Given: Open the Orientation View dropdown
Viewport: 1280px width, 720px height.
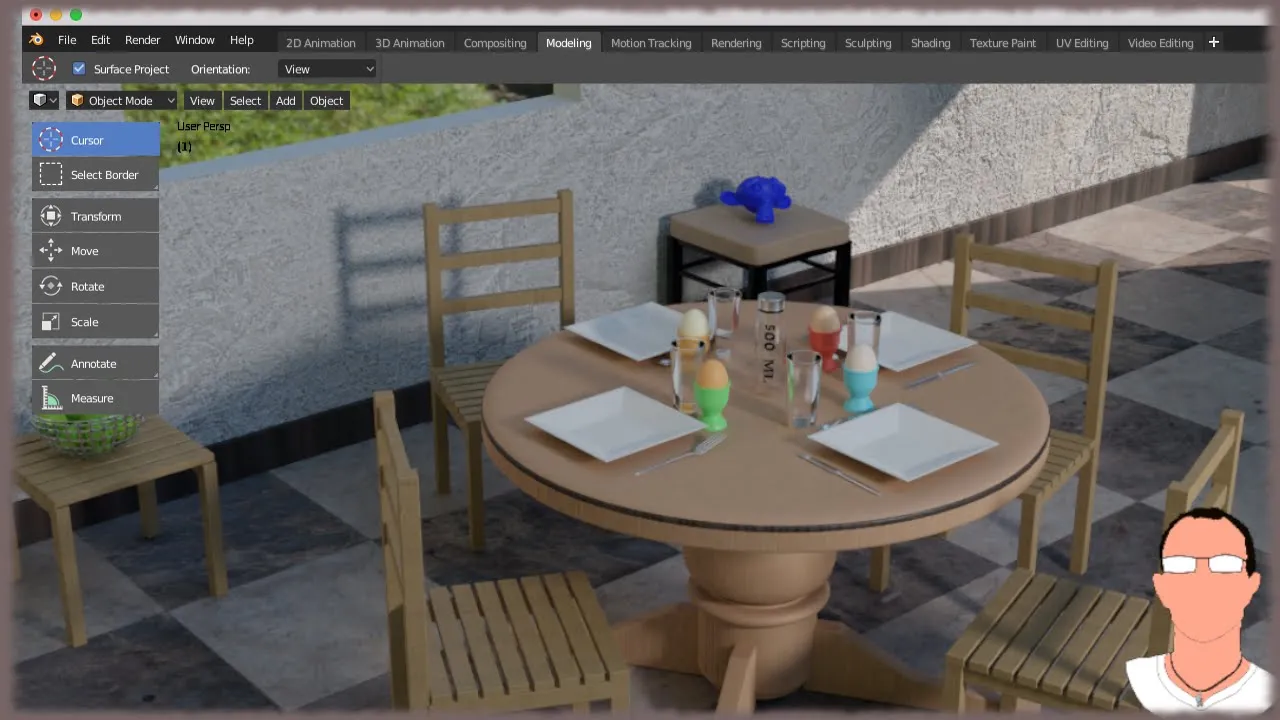Looking at the screenshot, I should coord(328,69).
